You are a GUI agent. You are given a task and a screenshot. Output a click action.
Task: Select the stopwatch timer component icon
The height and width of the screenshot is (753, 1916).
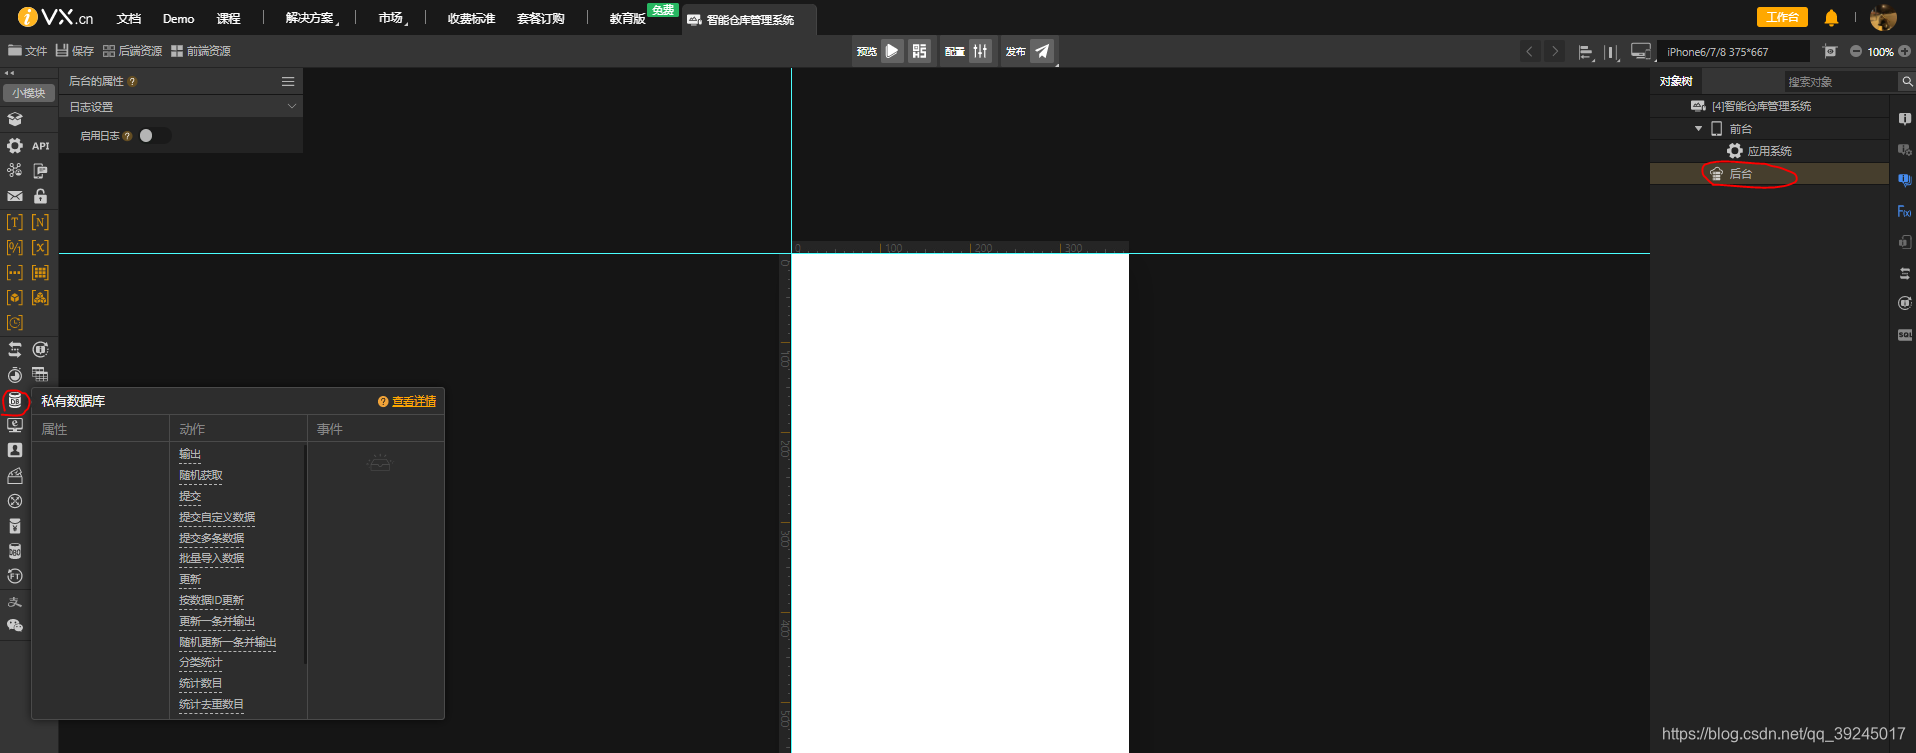tap(15, 375)
